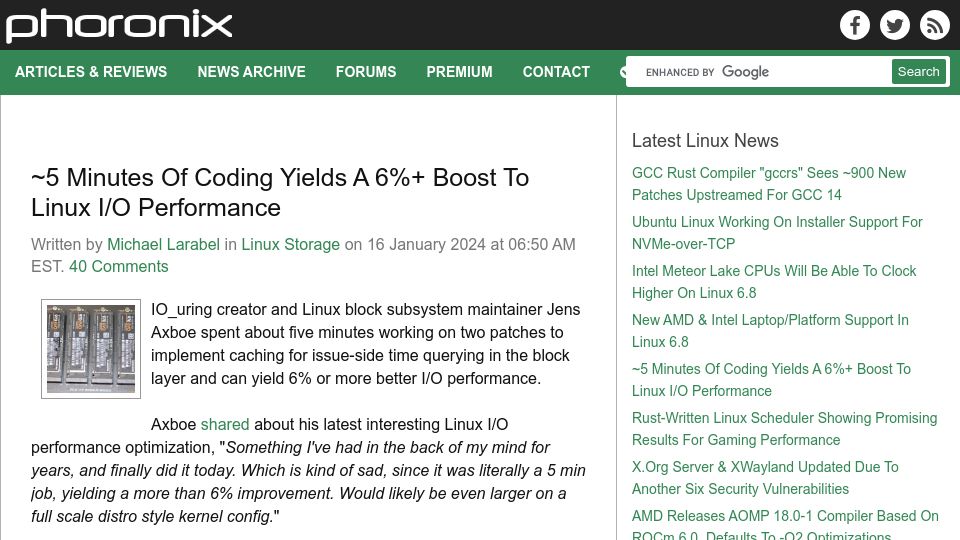Open Articles & Reviews menu
The image size is (960, 540).
(x=91, y=72)
